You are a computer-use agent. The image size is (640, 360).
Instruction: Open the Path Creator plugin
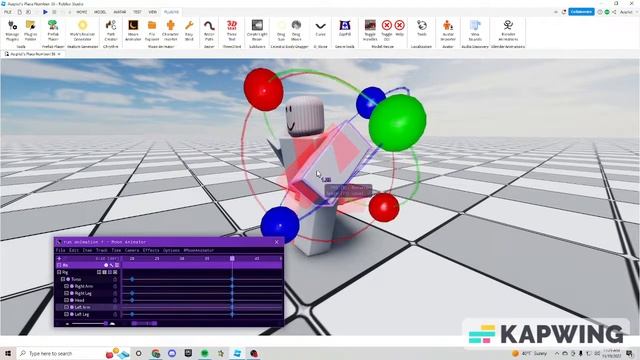click(x=111, y=31)
